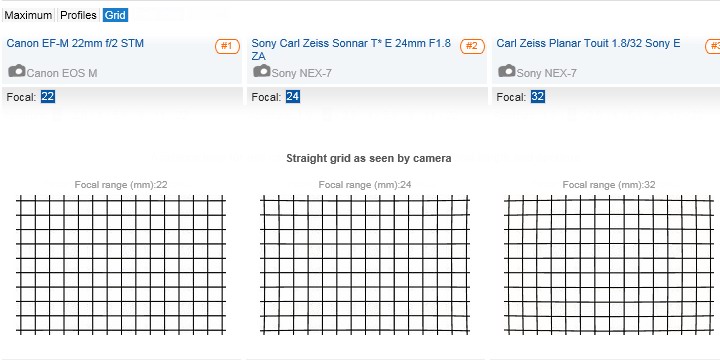This screenshot has width=720, height=360.
Task: Select Sony NEX-7 label under the Sonnar lens
Action: click(x=302, y=73)
